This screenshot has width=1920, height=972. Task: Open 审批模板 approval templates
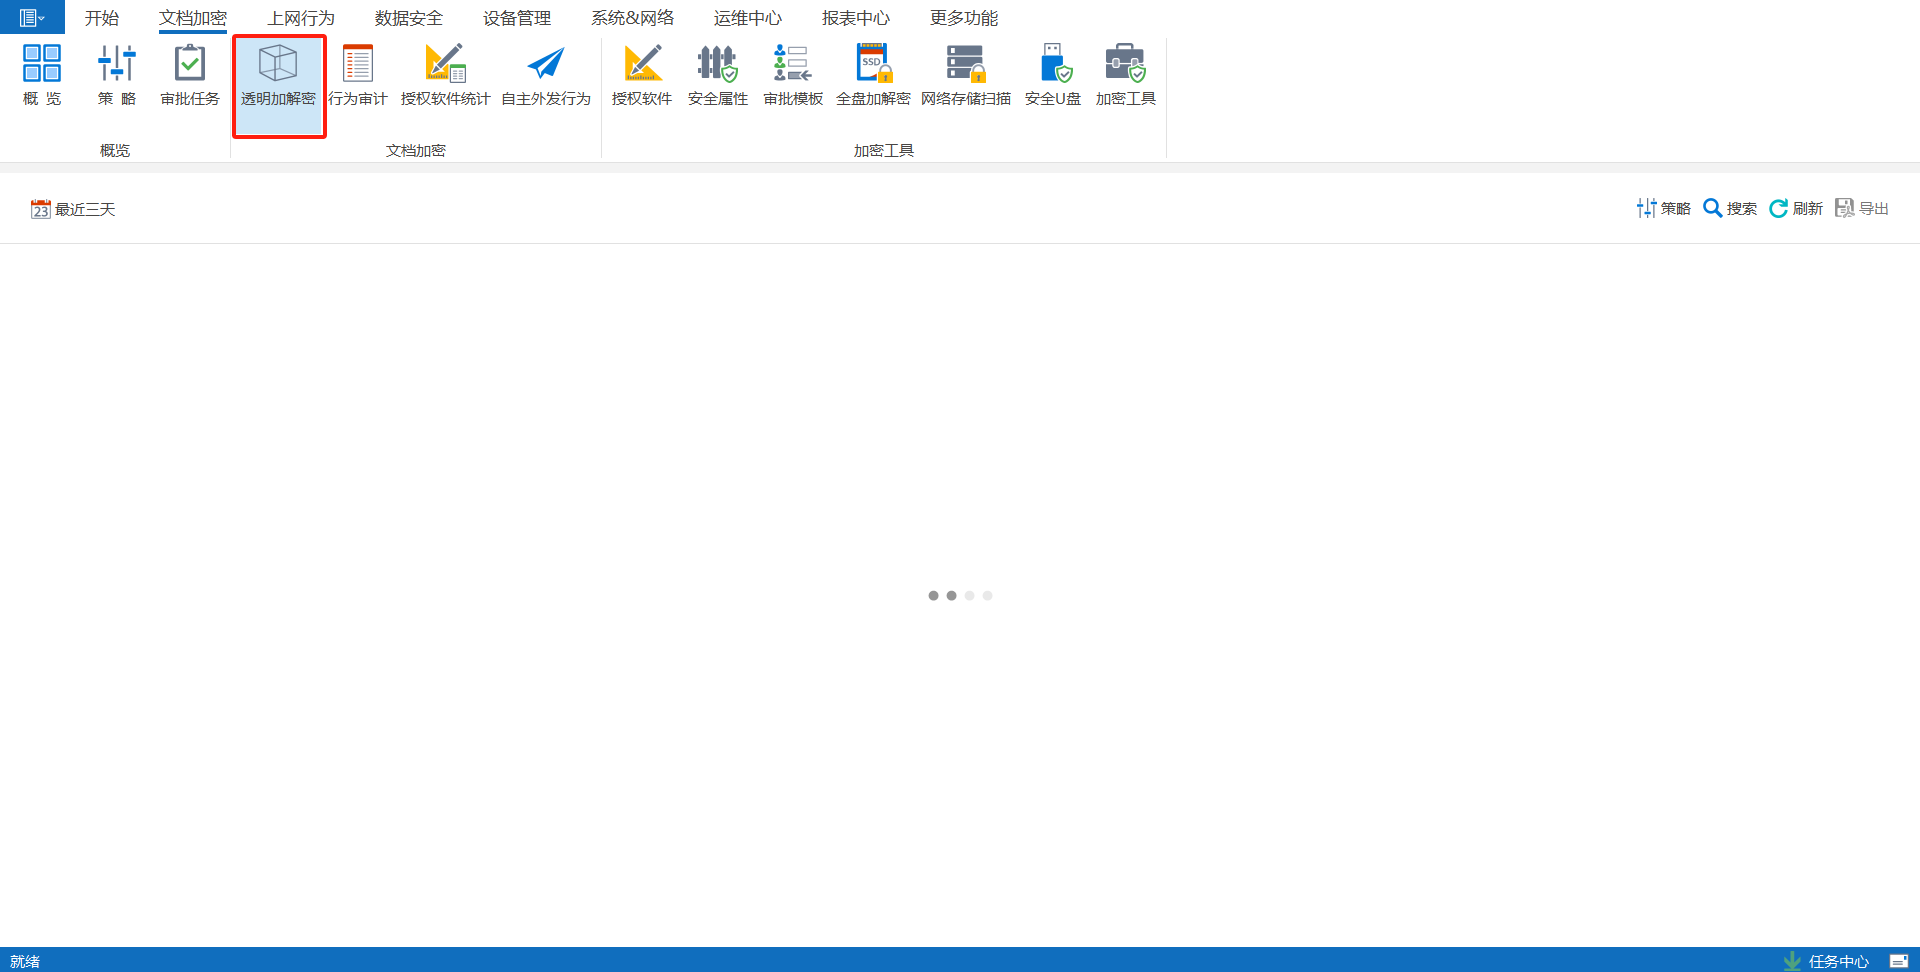[793, 75]
